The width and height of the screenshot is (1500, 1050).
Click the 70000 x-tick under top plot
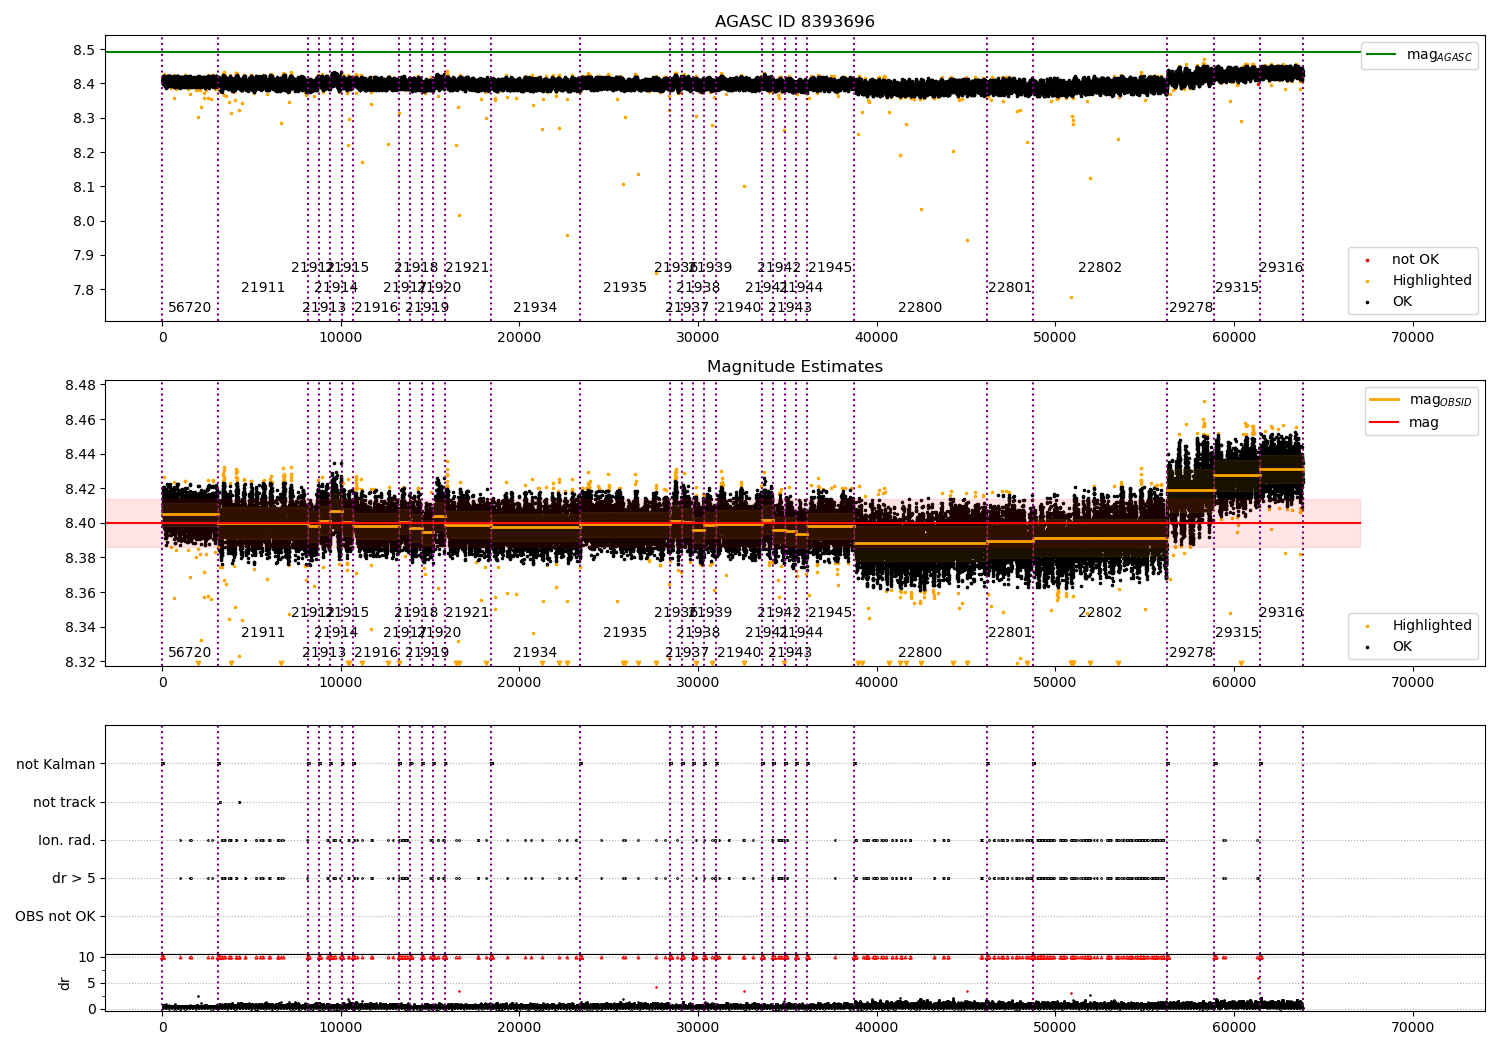point(1413,338)
